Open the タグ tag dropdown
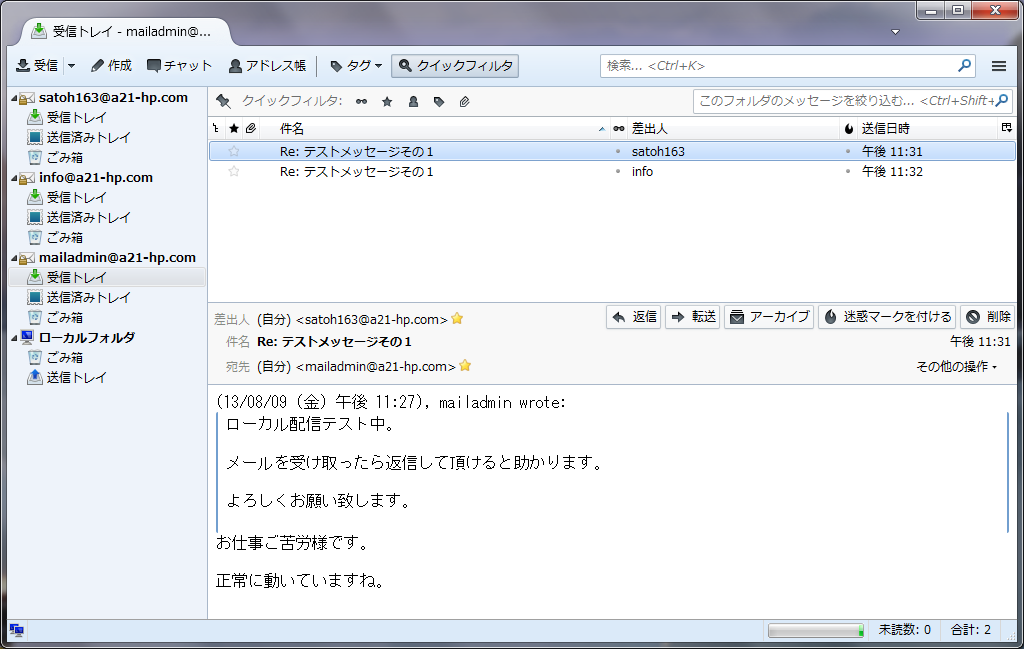 (x=356, y=65)
